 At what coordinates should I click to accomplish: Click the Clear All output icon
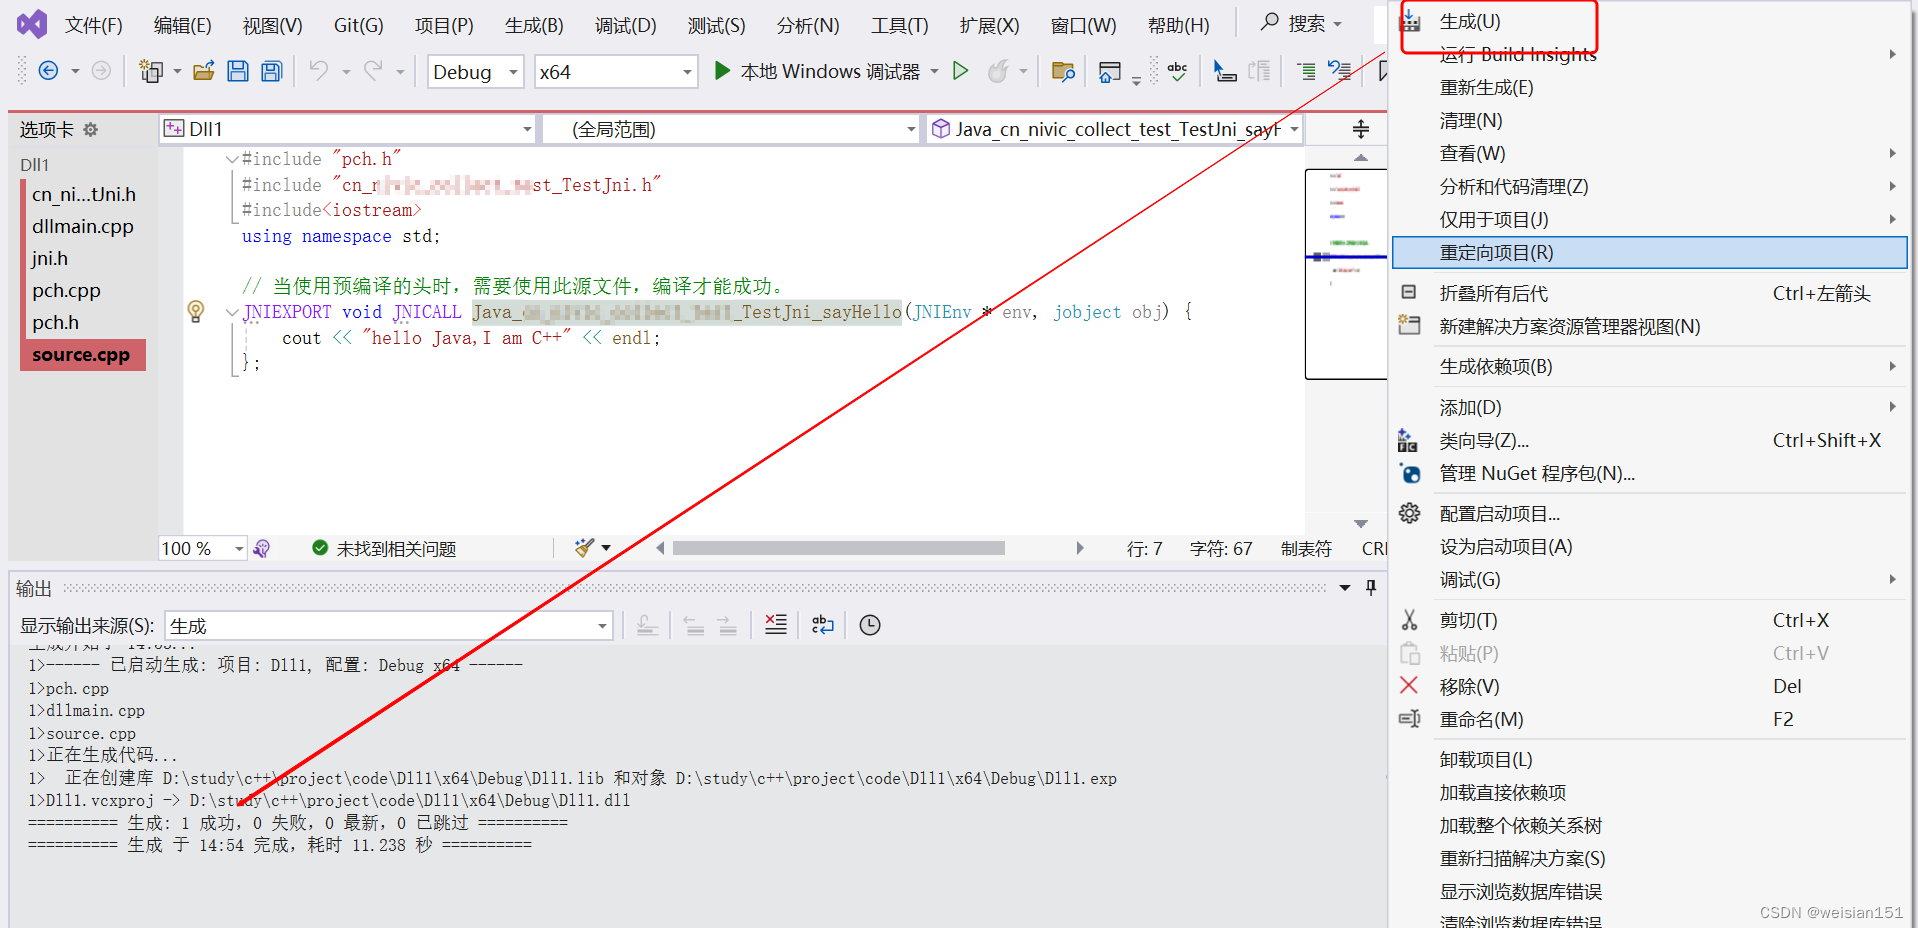coord(776,625)
